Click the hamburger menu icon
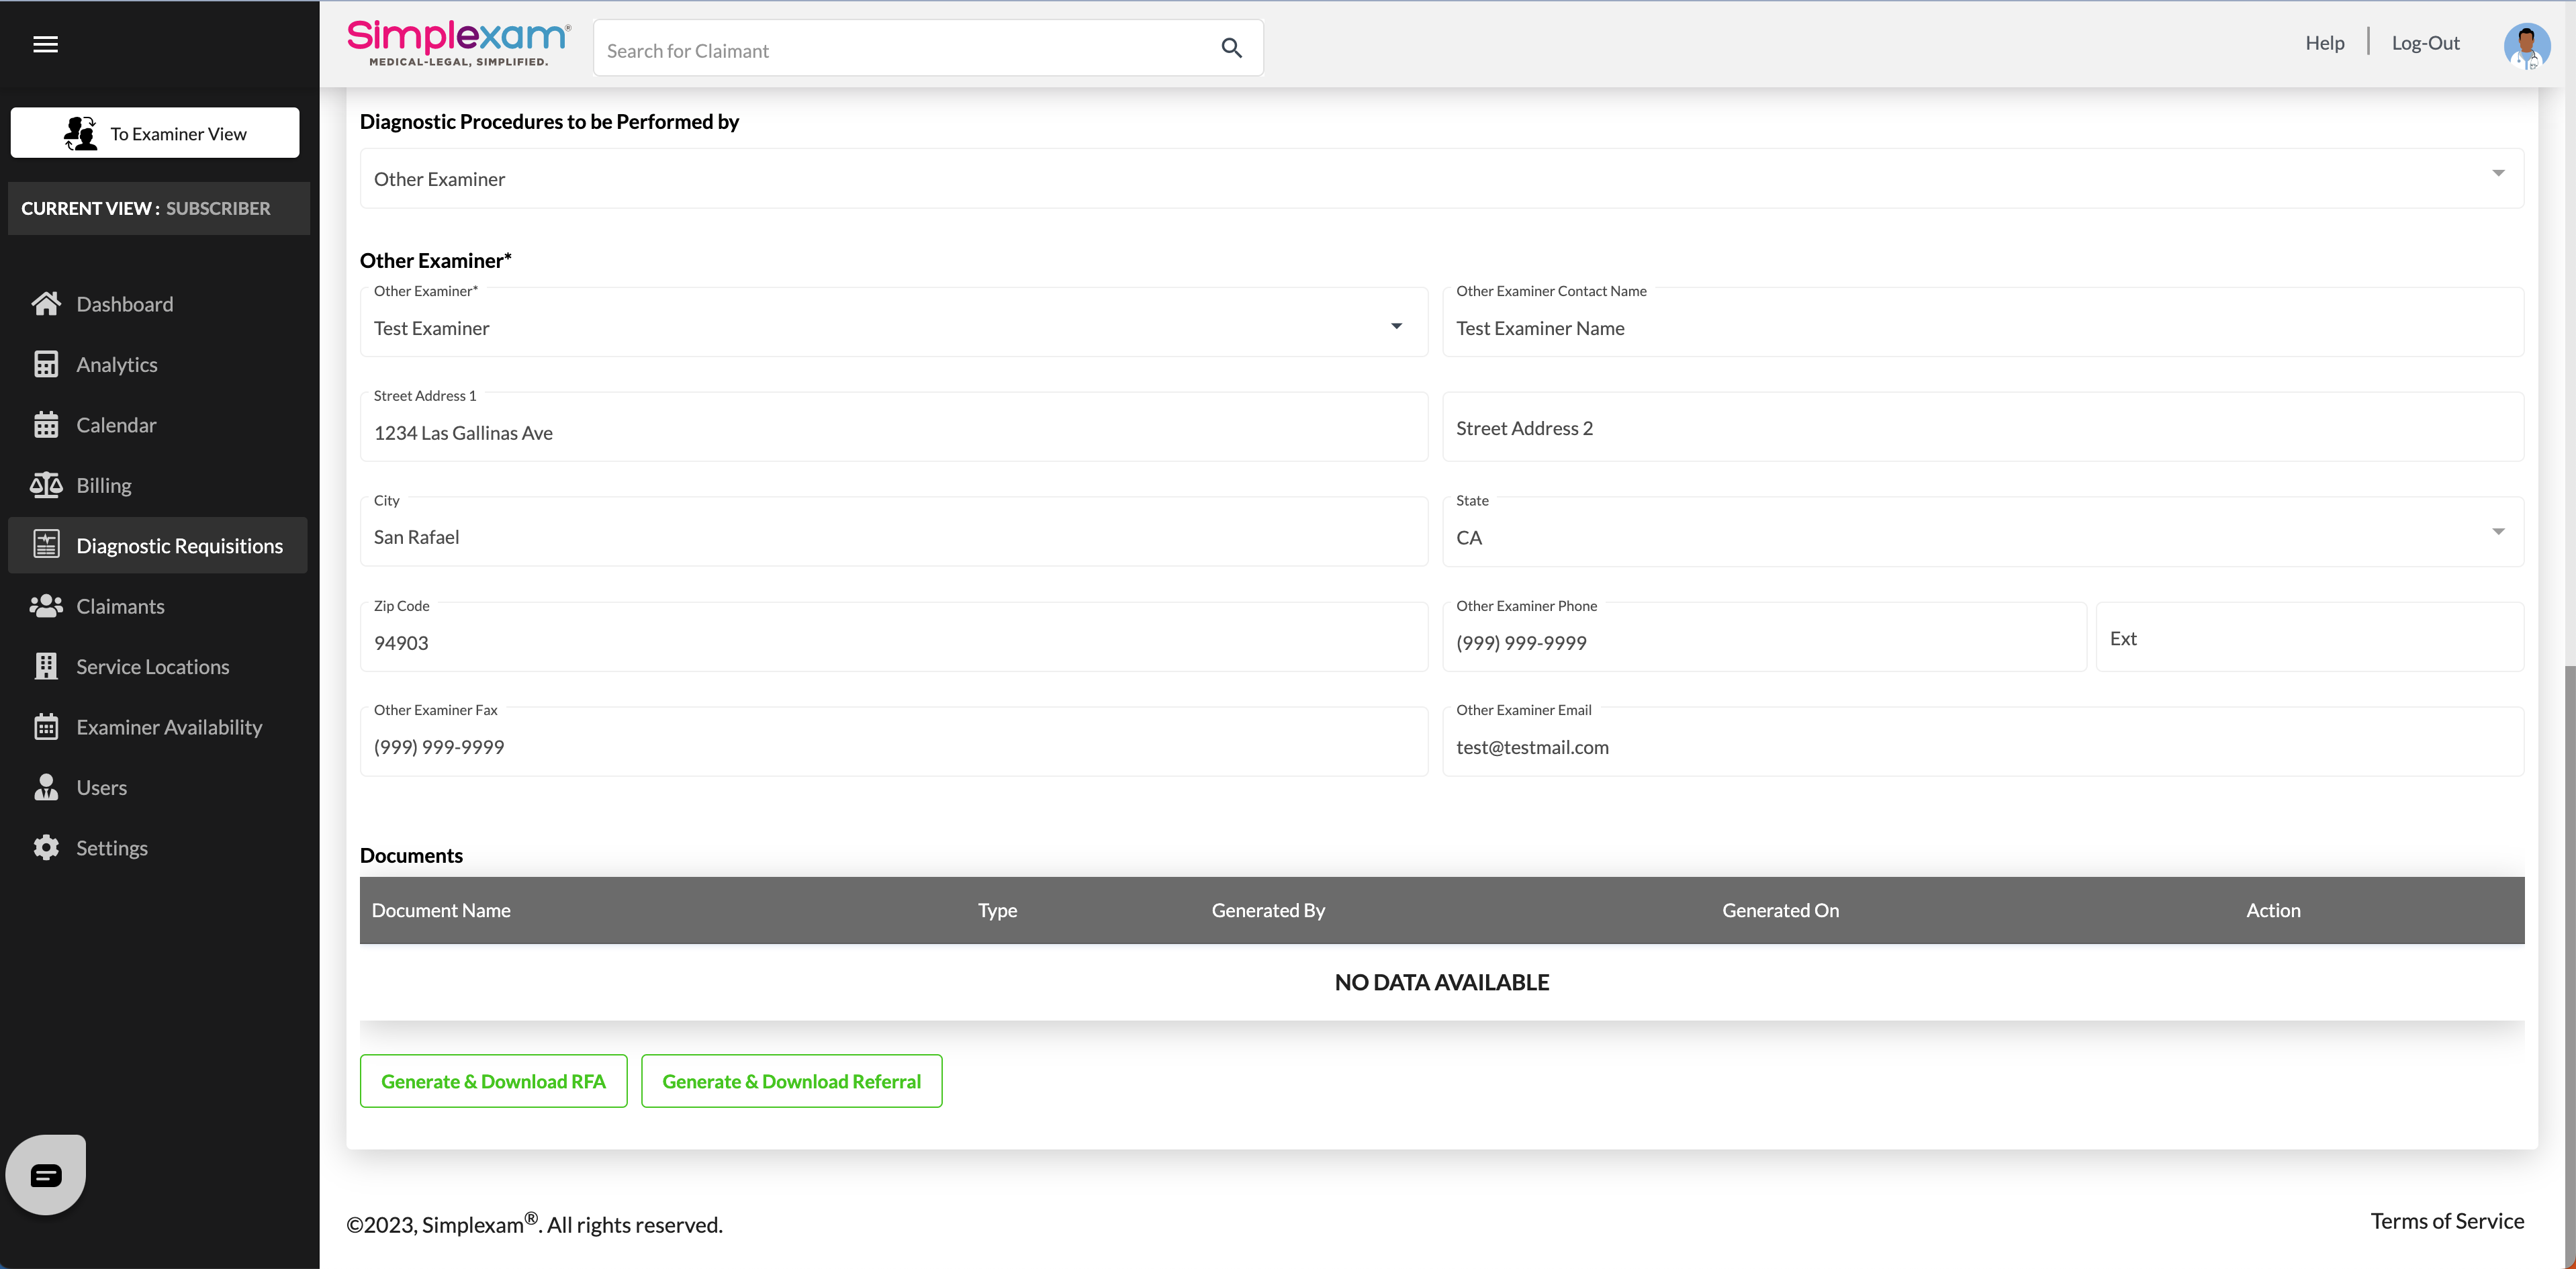This screenshot has height=1269, width=2576. (x=45, y=44)
